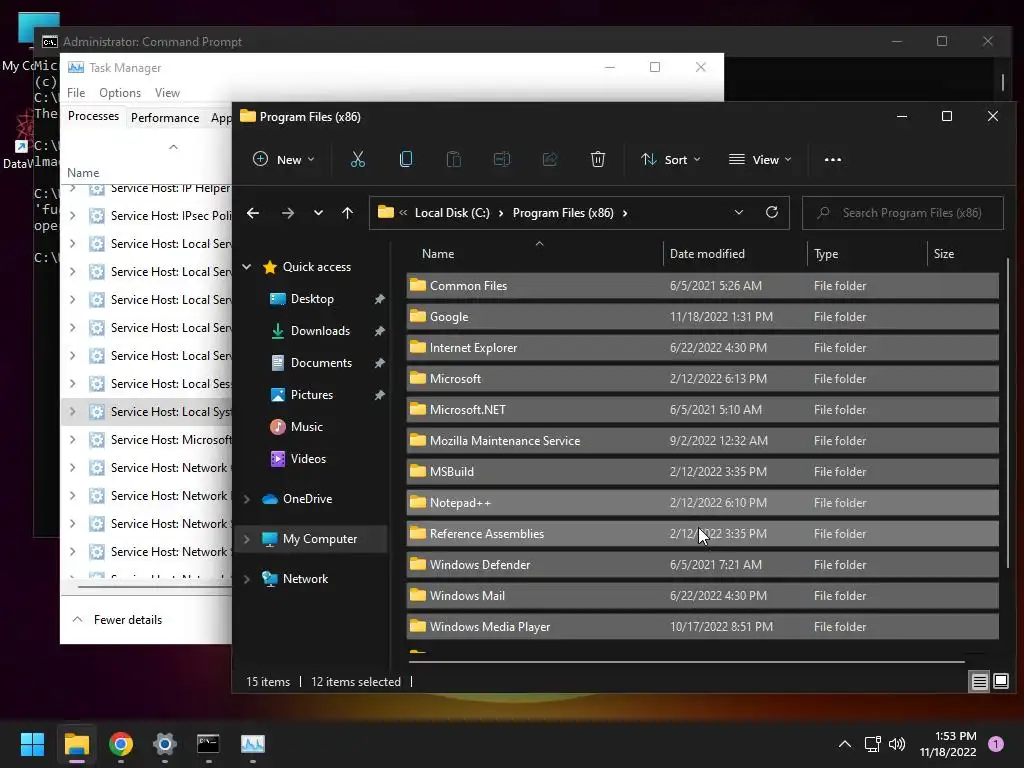Open the View dropdown menu
This screenshot has height=768, width=1024.
(x=760, y=159)
